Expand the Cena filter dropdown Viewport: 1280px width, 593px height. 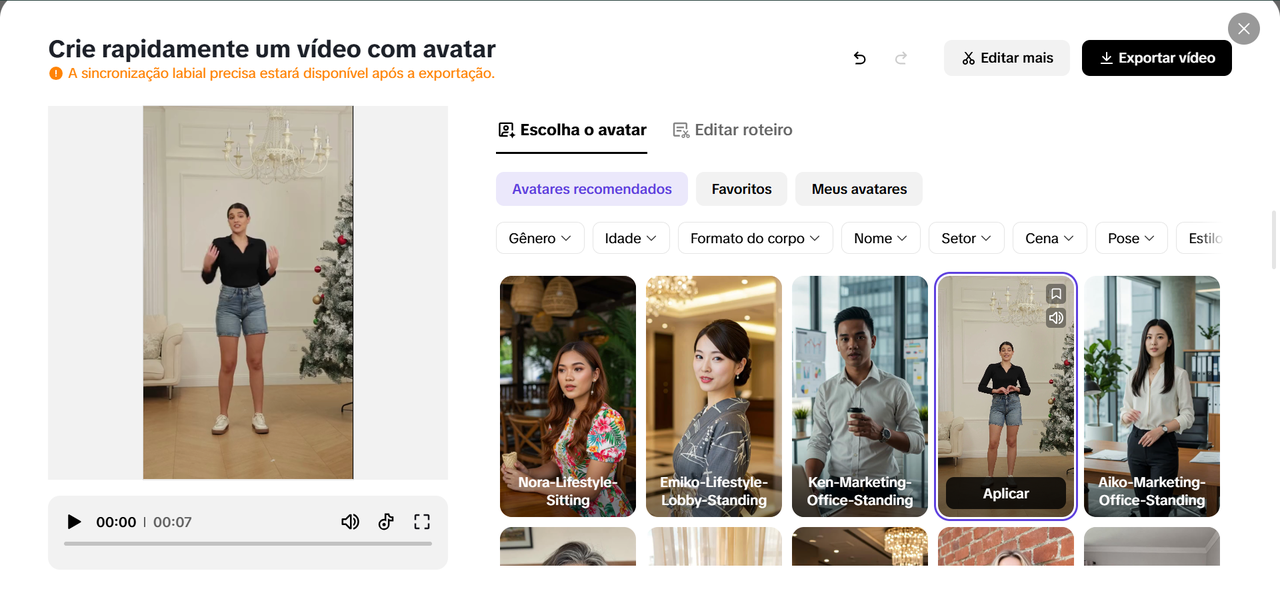click(1049, 238)
